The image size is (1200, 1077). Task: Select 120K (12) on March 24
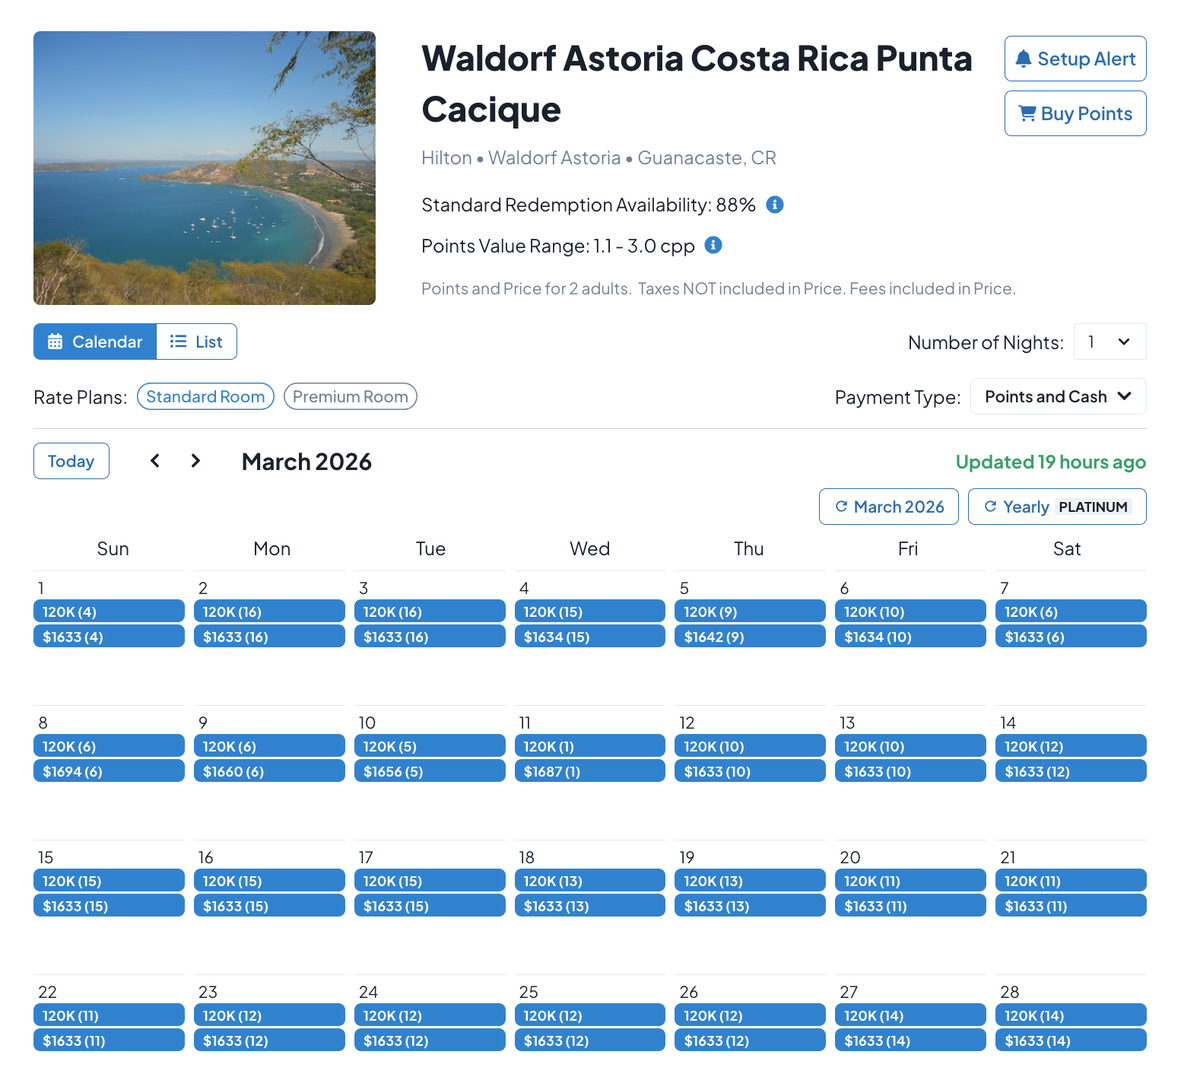click(430, 1015)
